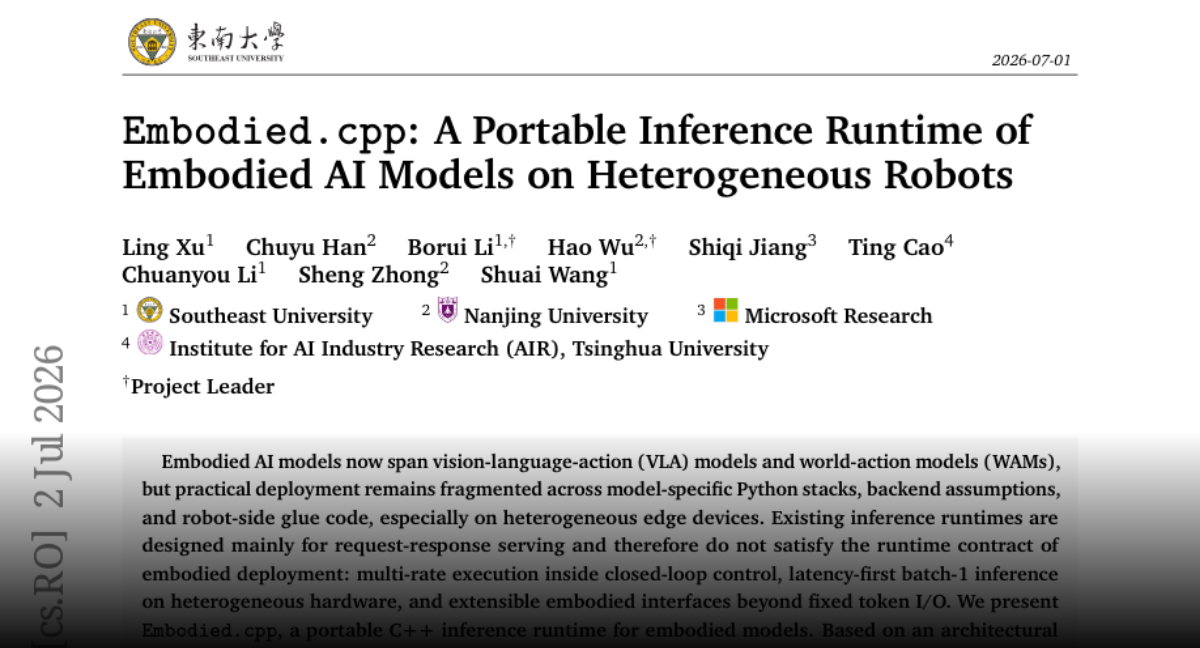This screenshot has height=648, width=1200.
Task: Click the Tsinghua University seal icon
Action: click(150, 343)
